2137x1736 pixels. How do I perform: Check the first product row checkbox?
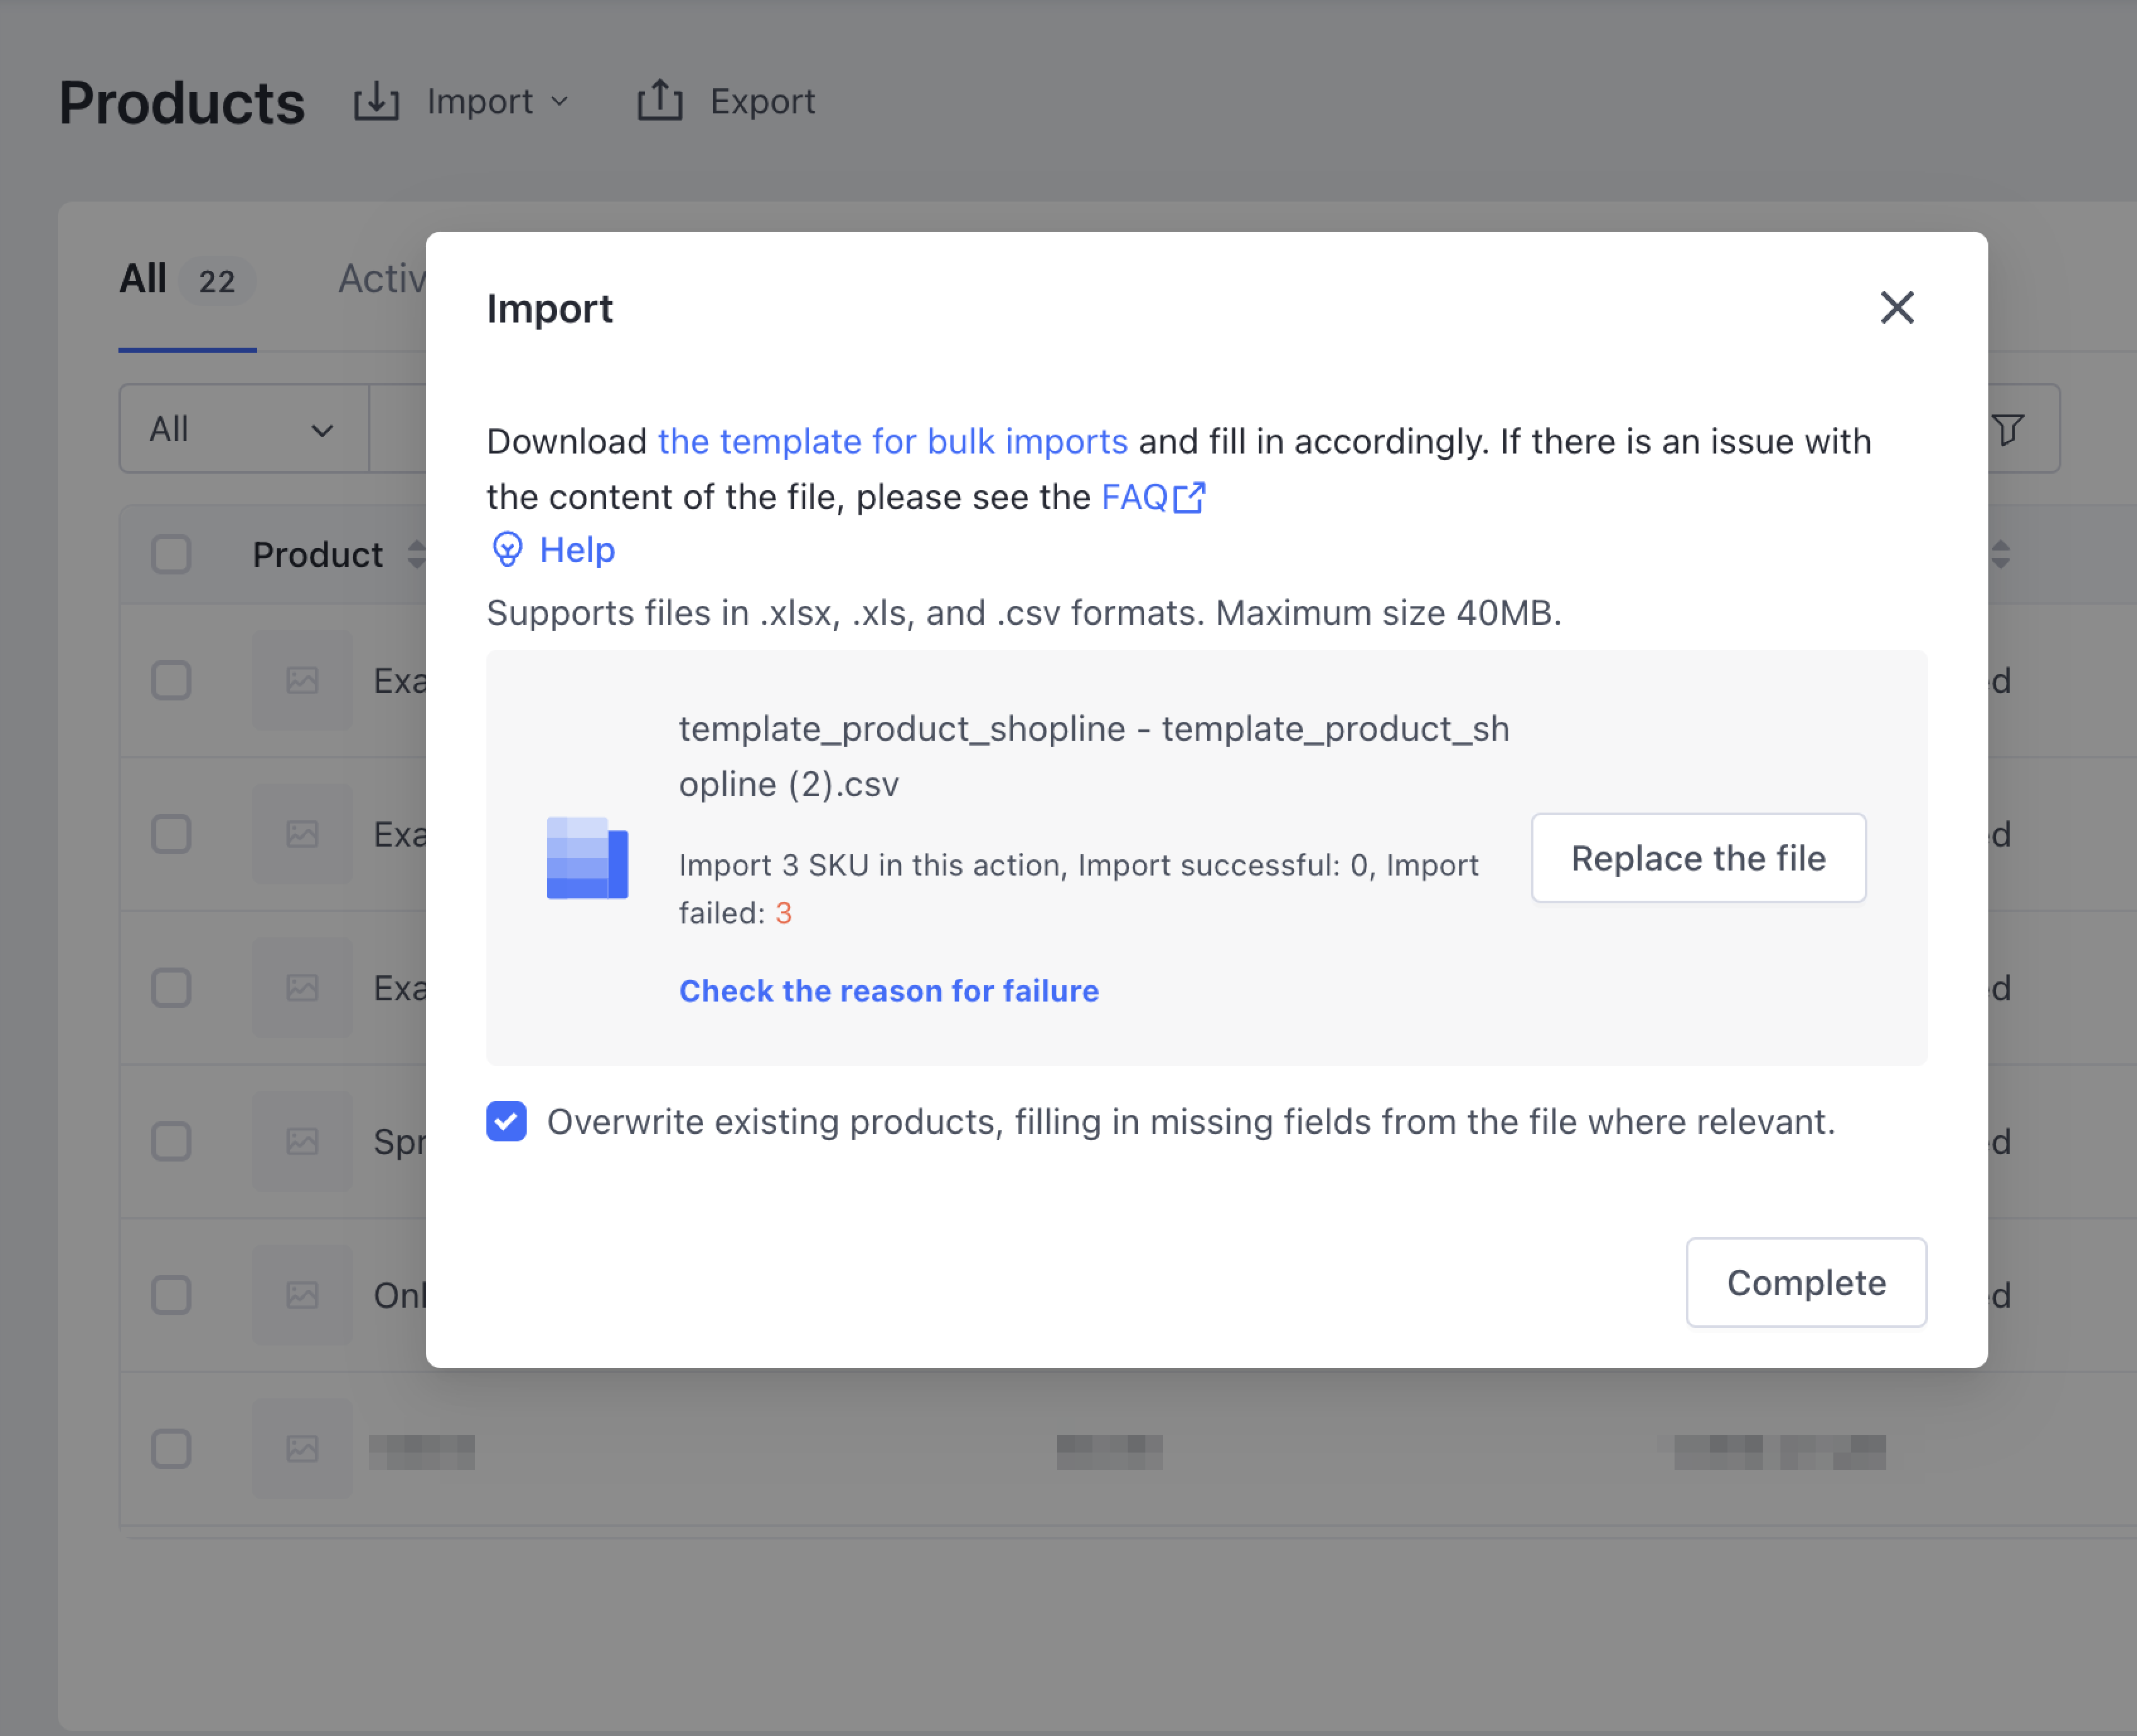coord(171,680)
